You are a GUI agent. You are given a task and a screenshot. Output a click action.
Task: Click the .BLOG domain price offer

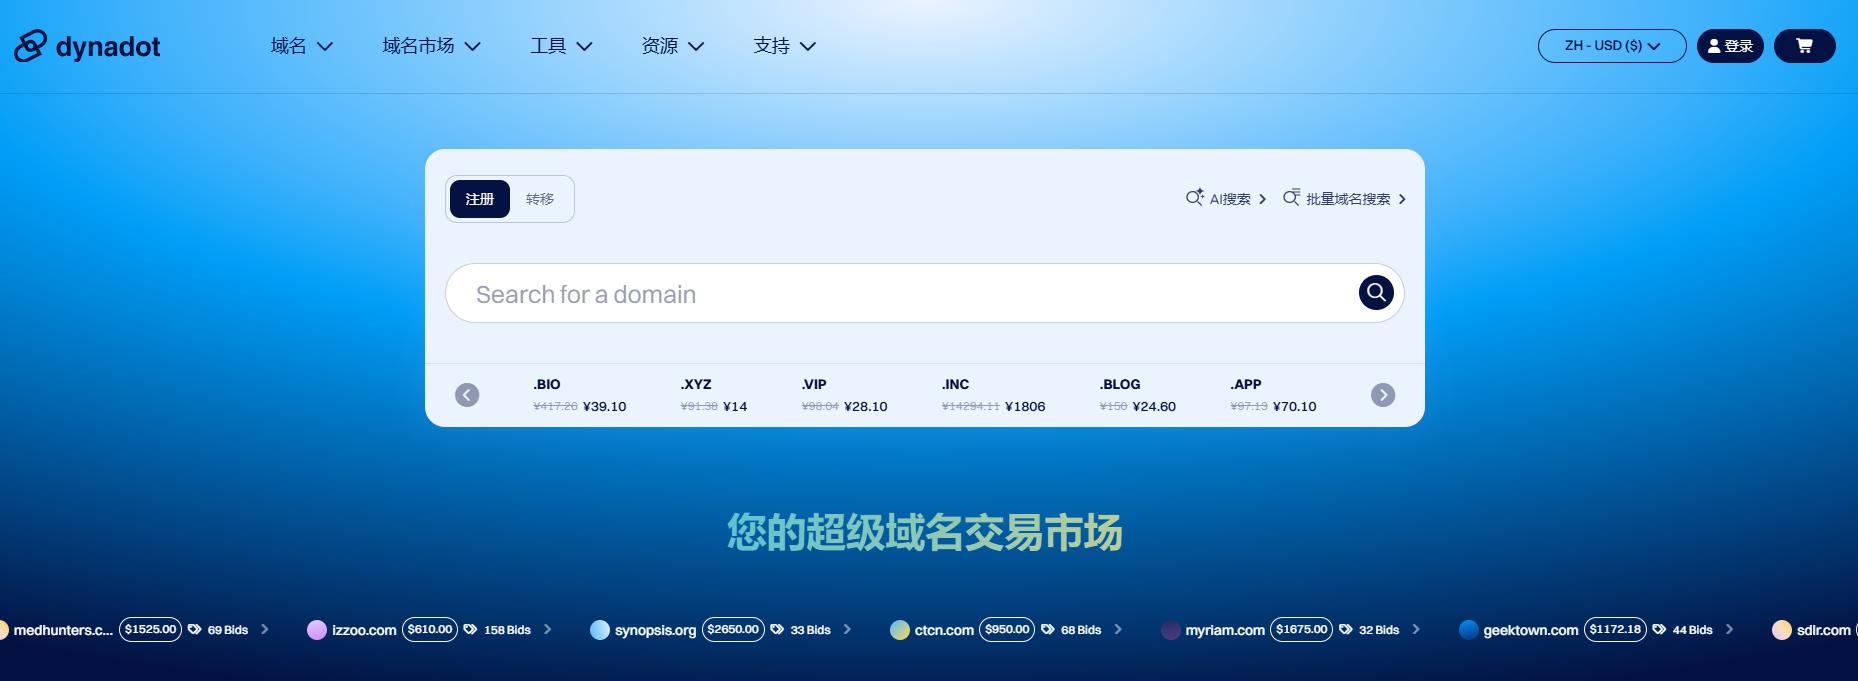[x=1137, y=395]
